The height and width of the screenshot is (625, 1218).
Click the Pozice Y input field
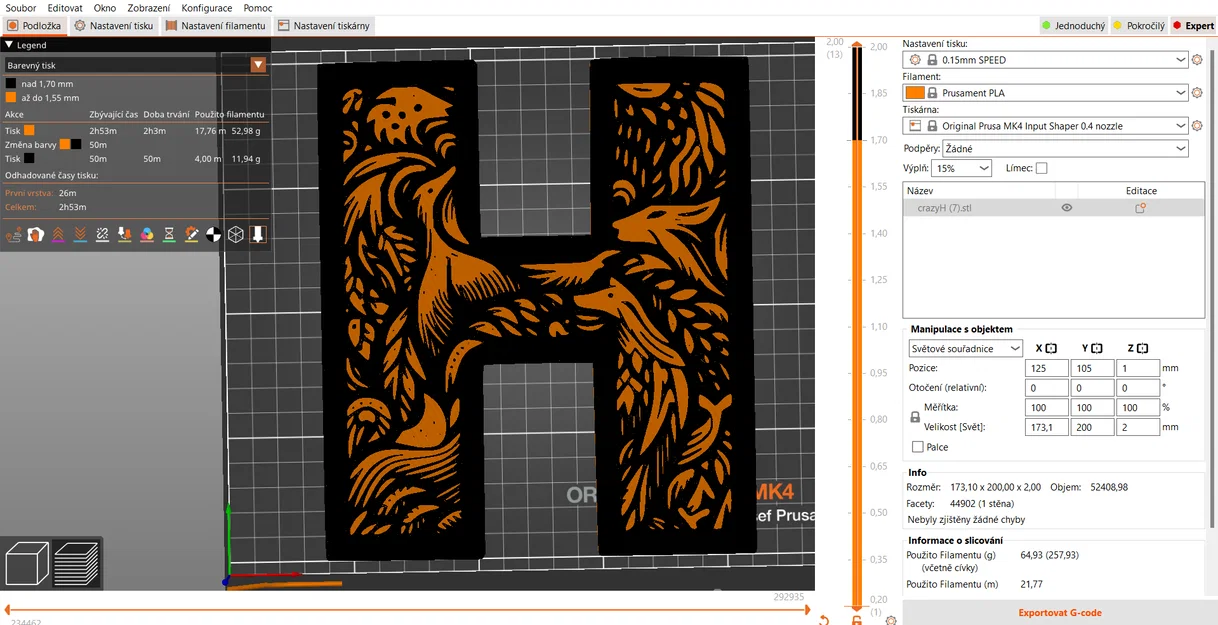[x=1092, y=368]
